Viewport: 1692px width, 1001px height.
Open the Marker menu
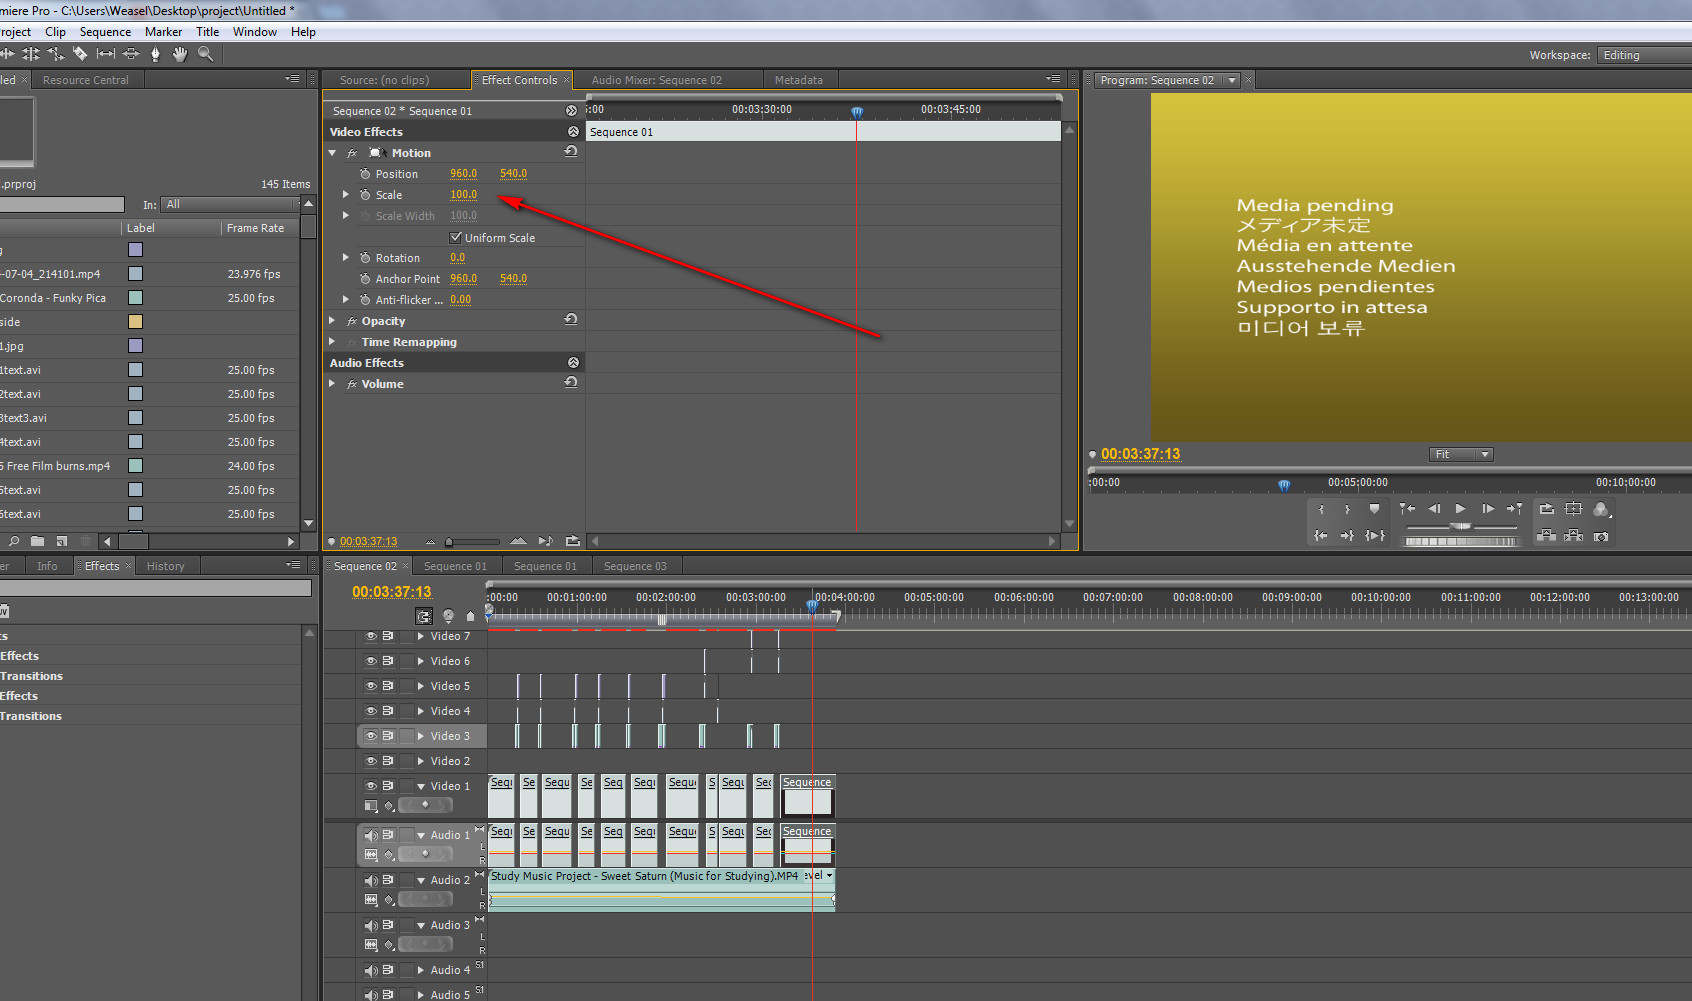tap(164, 32)
